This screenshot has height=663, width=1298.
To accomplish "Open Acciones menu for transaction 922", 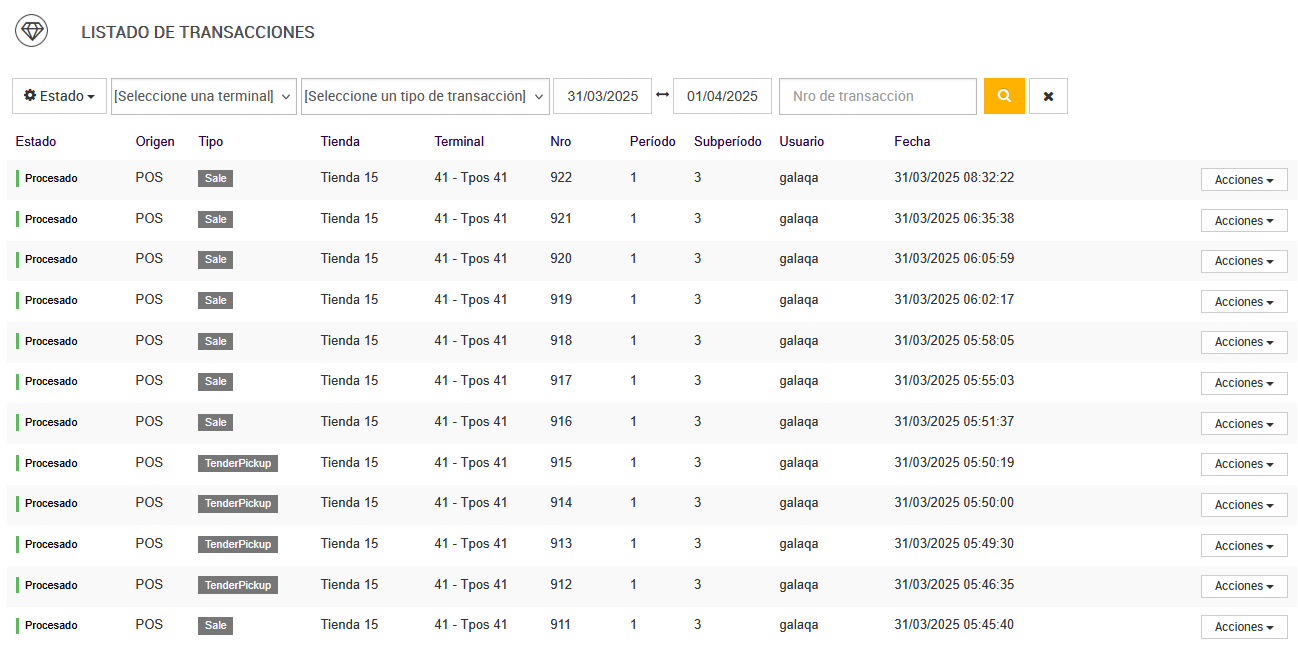I will [x=1243, y=180].
